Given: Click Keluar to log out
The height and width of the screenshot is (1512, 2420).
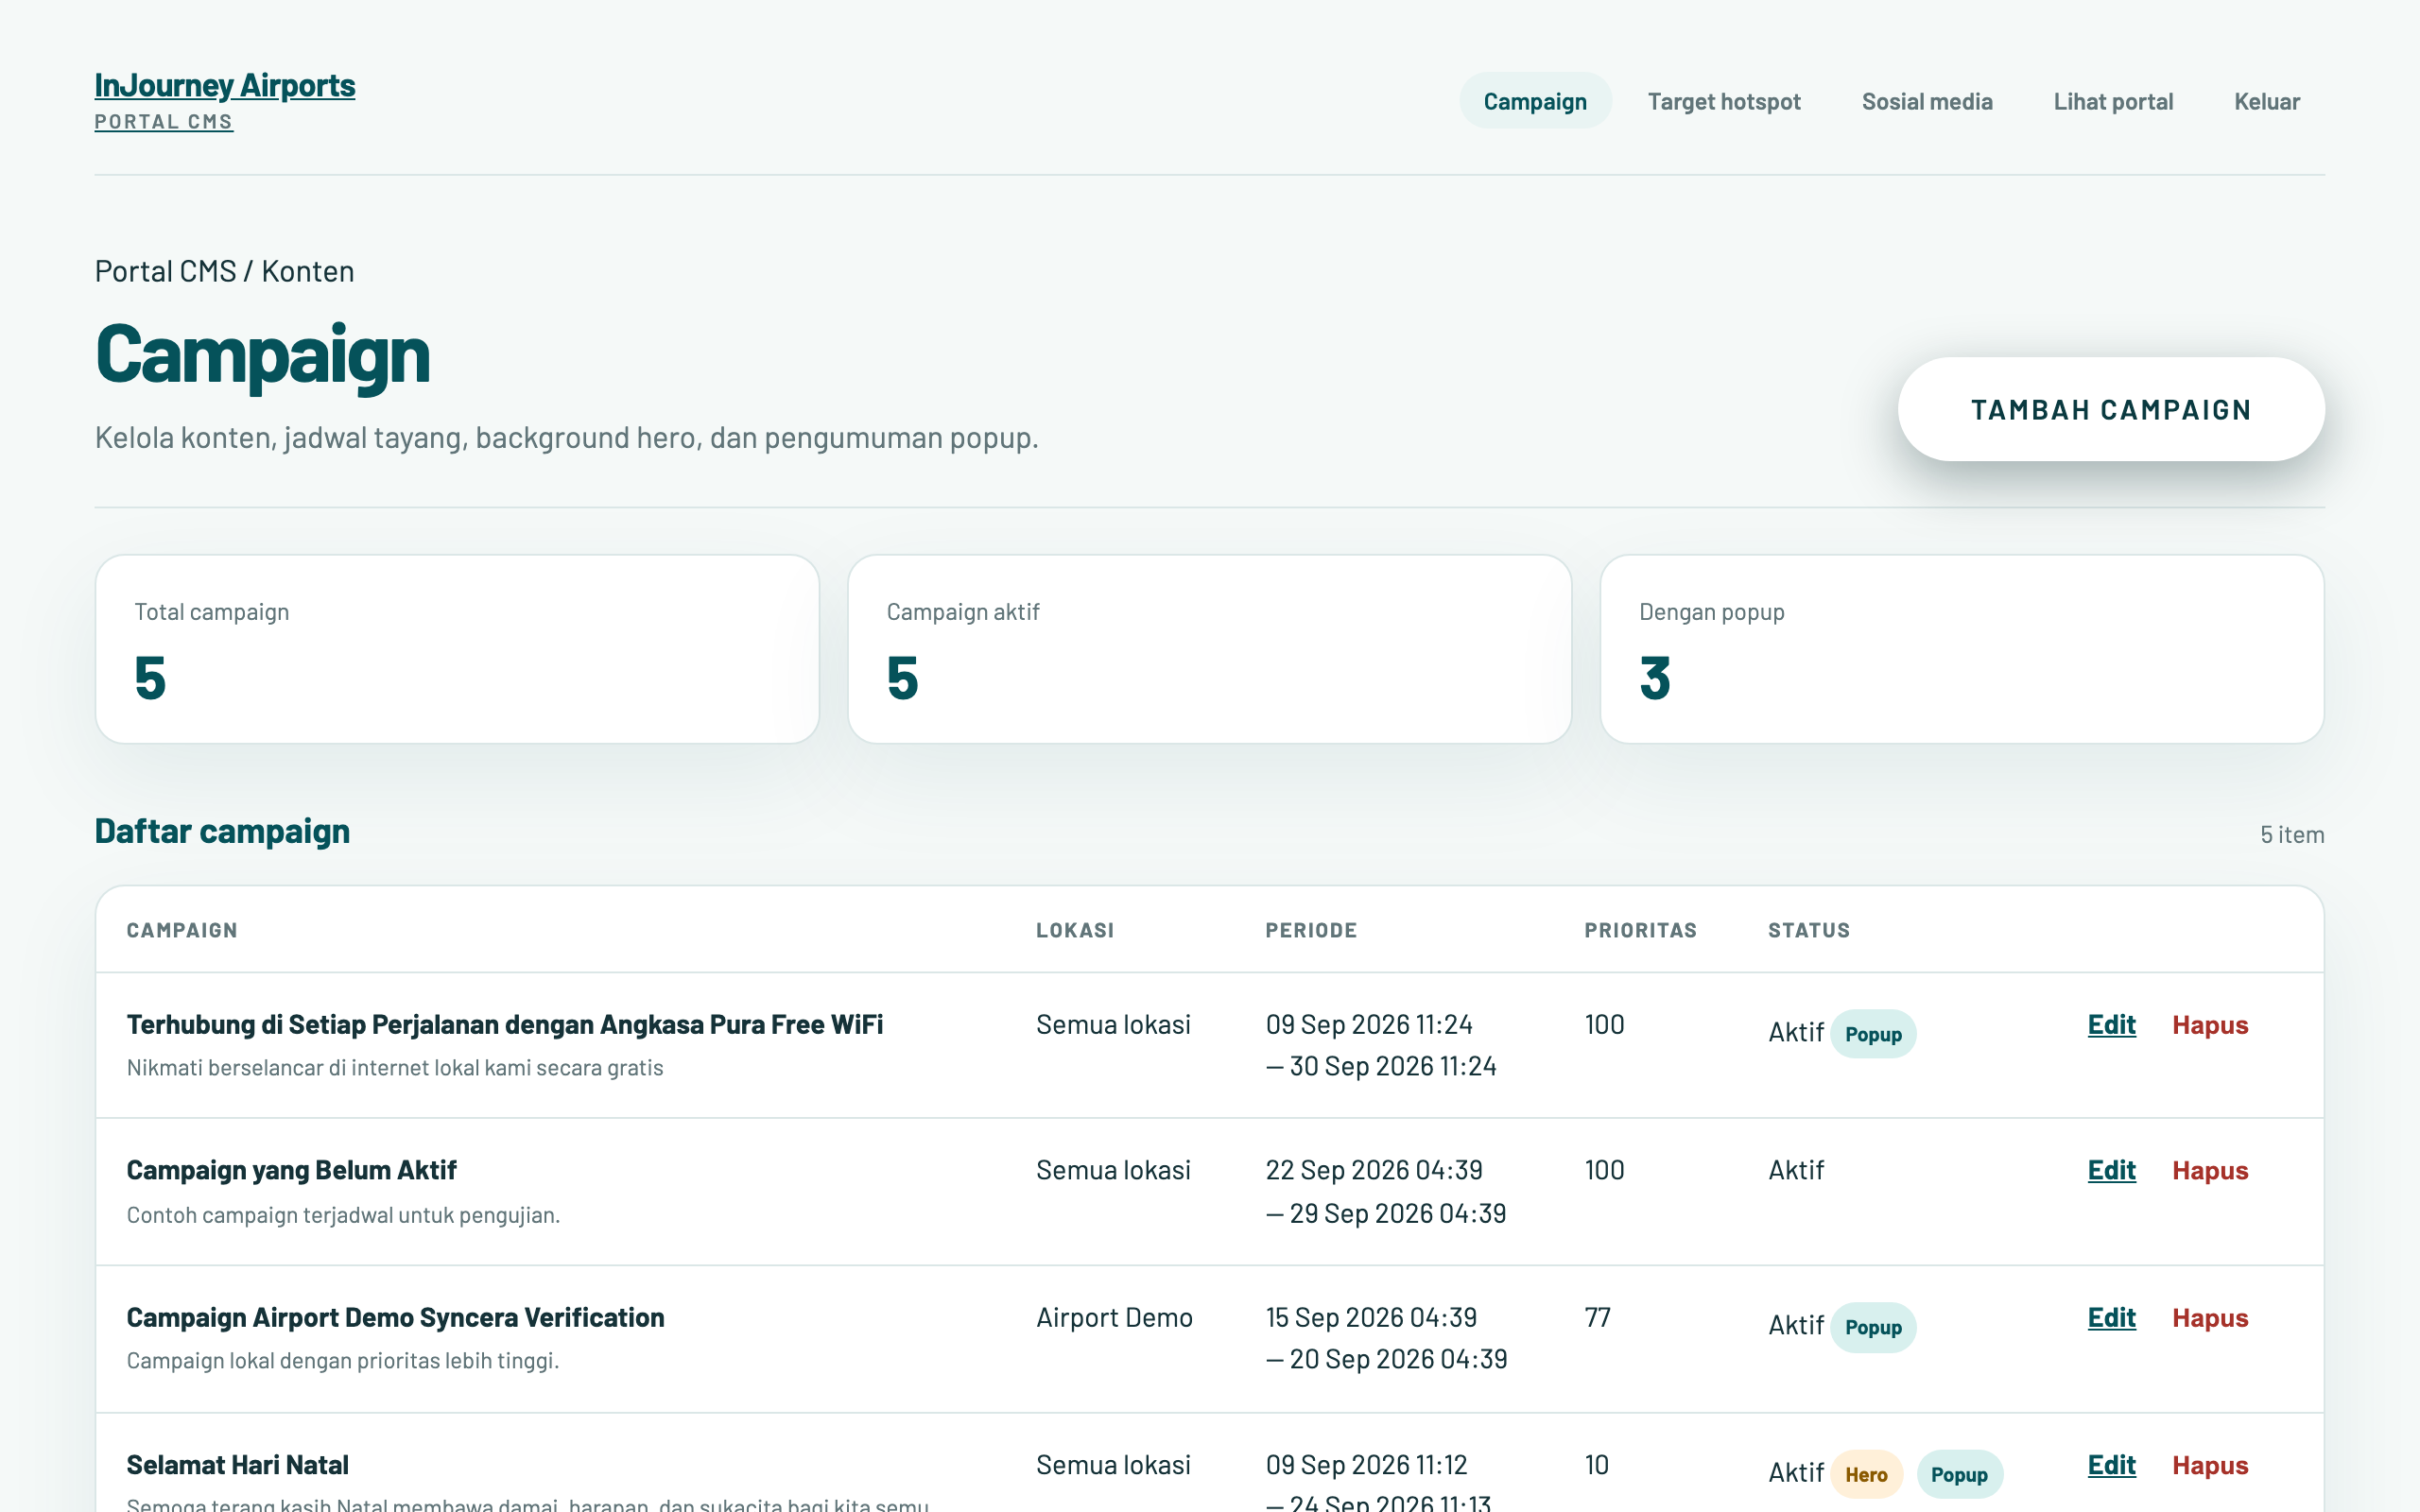Looking at the screenshot, I should 2267,101.
